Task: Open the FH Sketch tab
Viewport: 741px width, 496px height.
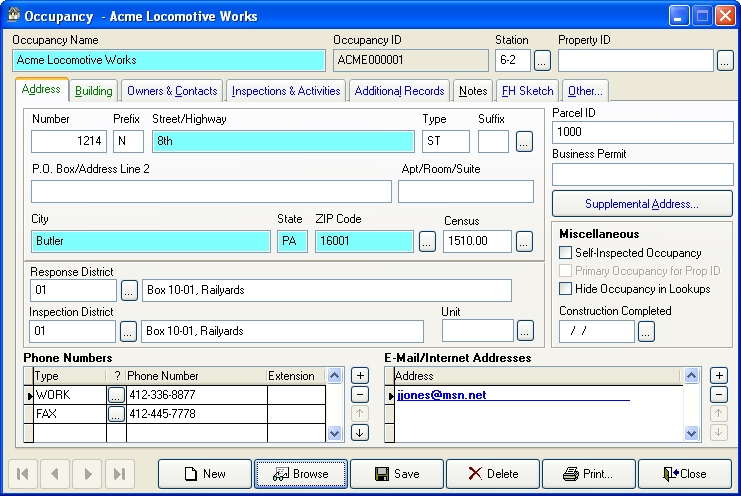Action: (x=527, y=91)
